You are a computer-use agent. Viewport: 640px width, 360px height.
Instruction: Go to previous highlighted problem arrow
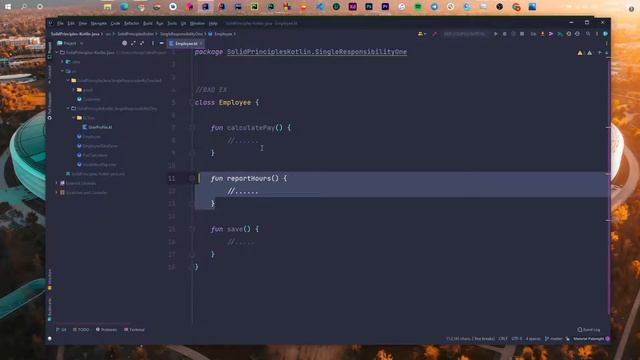600,53
